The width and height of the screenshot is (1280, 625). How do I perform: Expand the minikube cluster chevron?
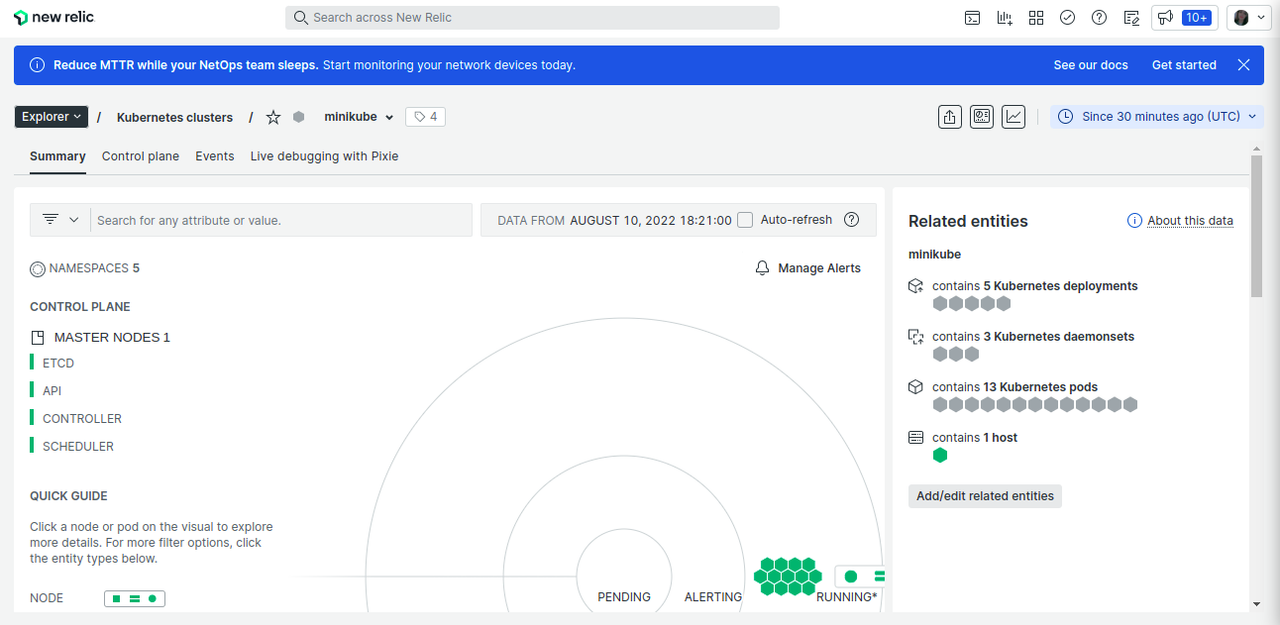coord(389,118)
